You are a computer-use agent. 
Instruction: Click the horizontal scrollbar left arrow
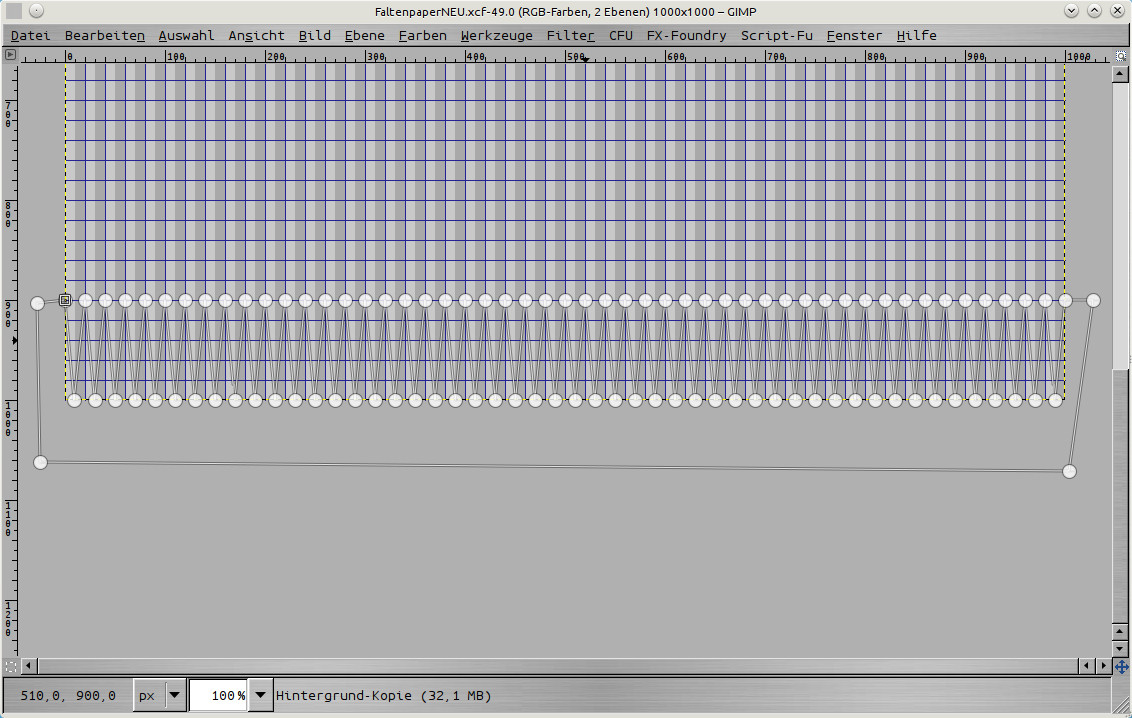[29, 665]
